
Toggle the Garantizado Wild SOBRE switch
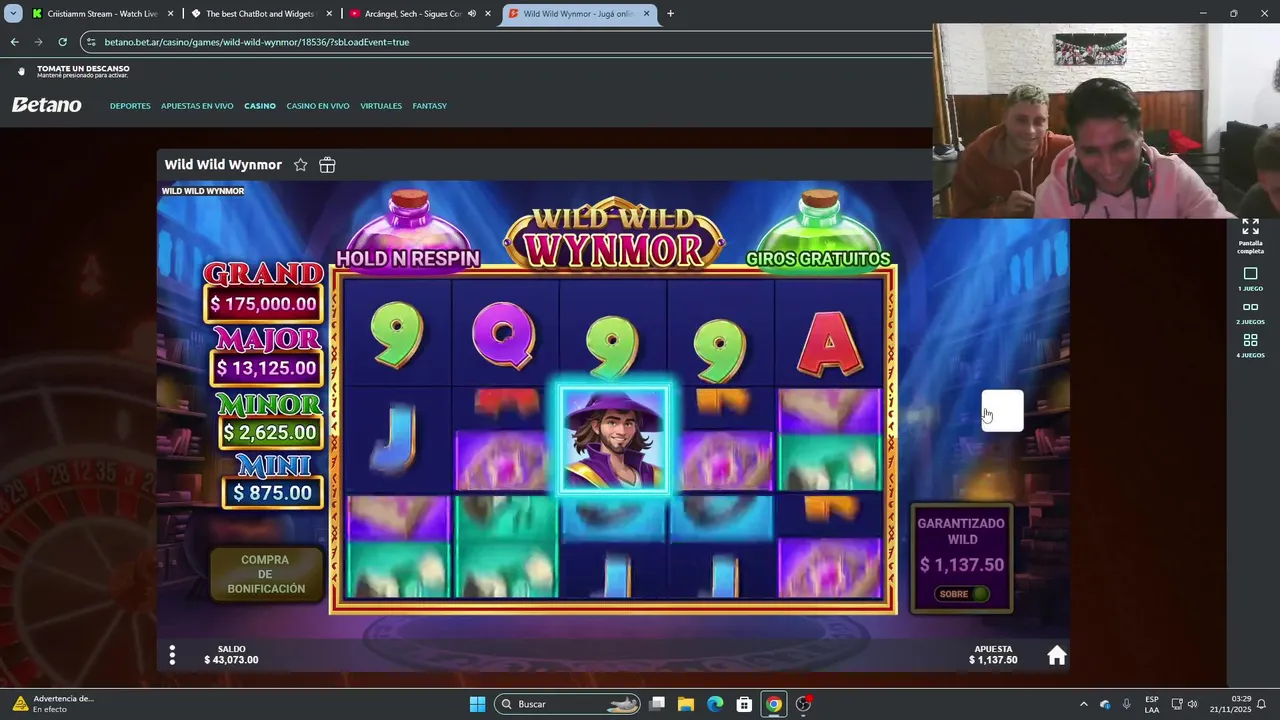(964, 594)
